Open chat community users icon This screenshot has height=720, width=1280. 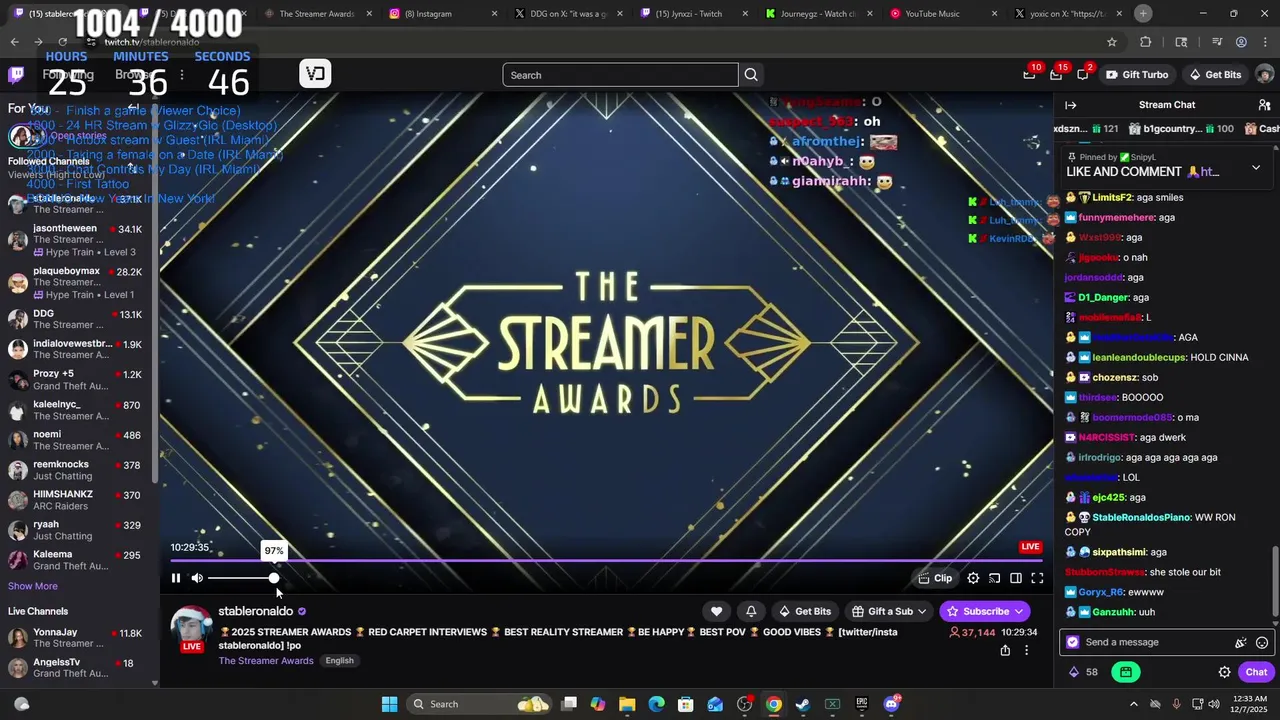click(x=1264, y=105)
